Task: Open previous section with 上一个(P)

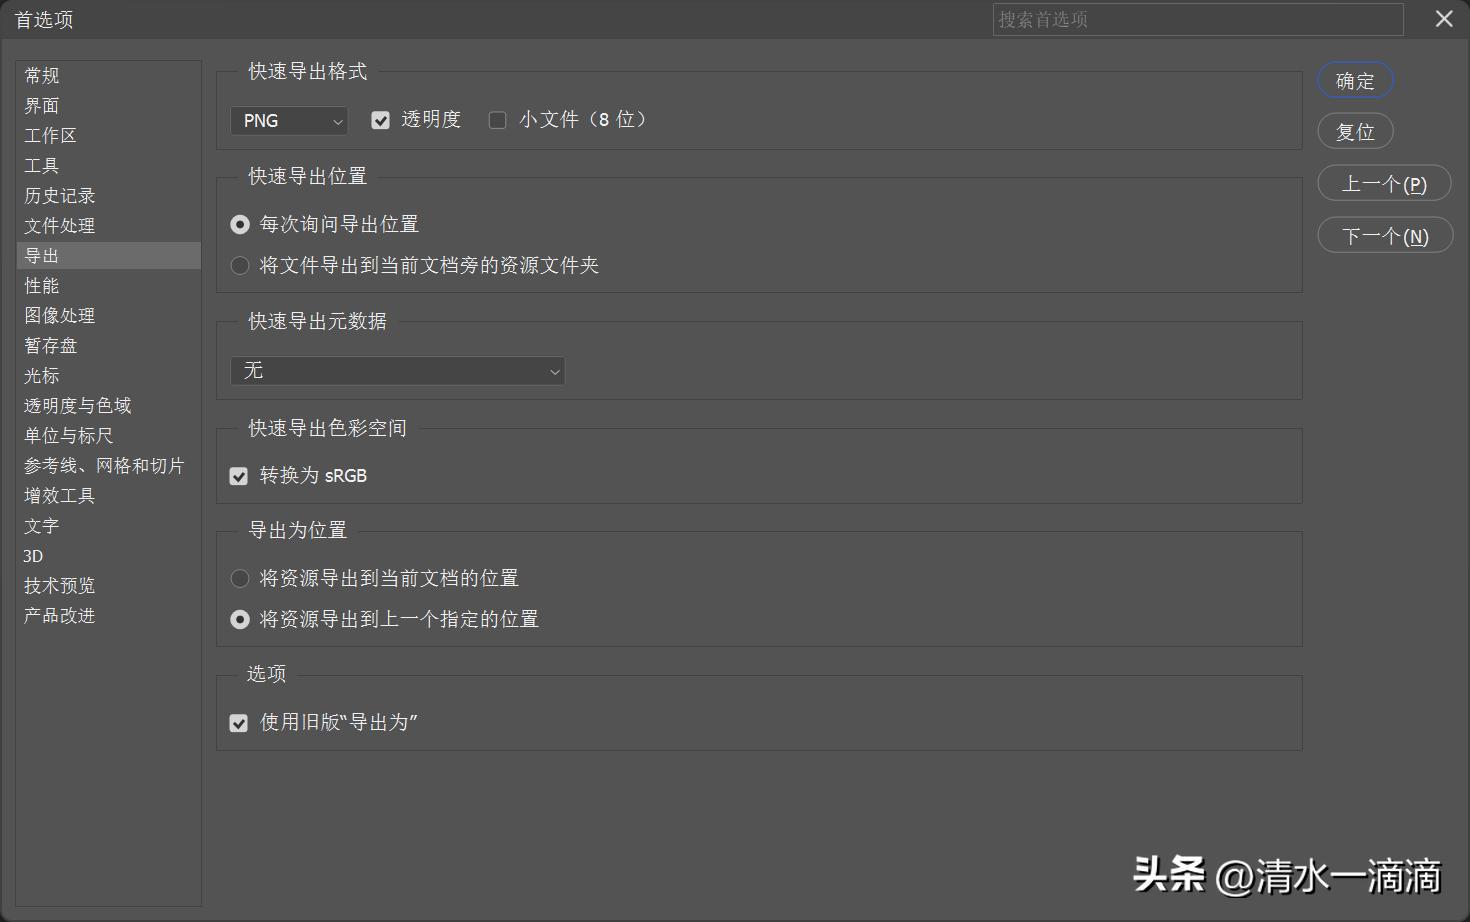Action: 1384,183
